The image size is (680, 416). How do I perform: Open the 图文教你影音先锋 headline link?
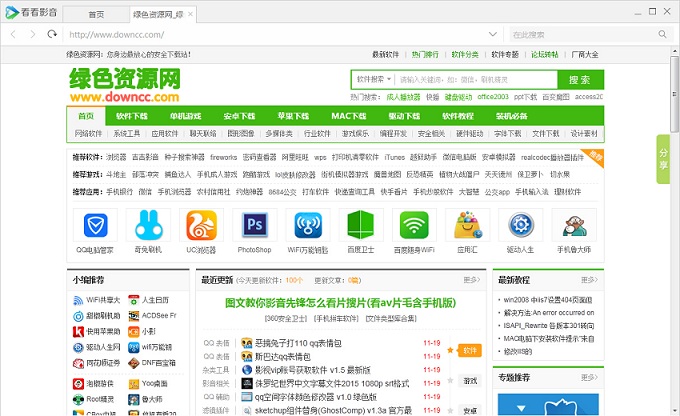point(340,301)
